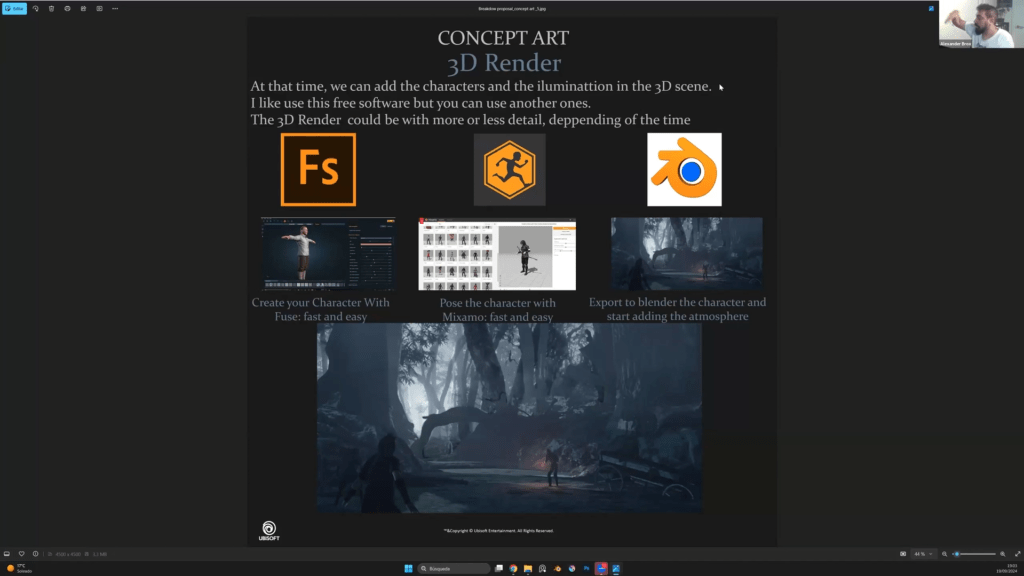Click the Adobe Fuse Fs logo image
This screenshot has height=576, width=1024.
pyautogui.click(x=319, y=170)
